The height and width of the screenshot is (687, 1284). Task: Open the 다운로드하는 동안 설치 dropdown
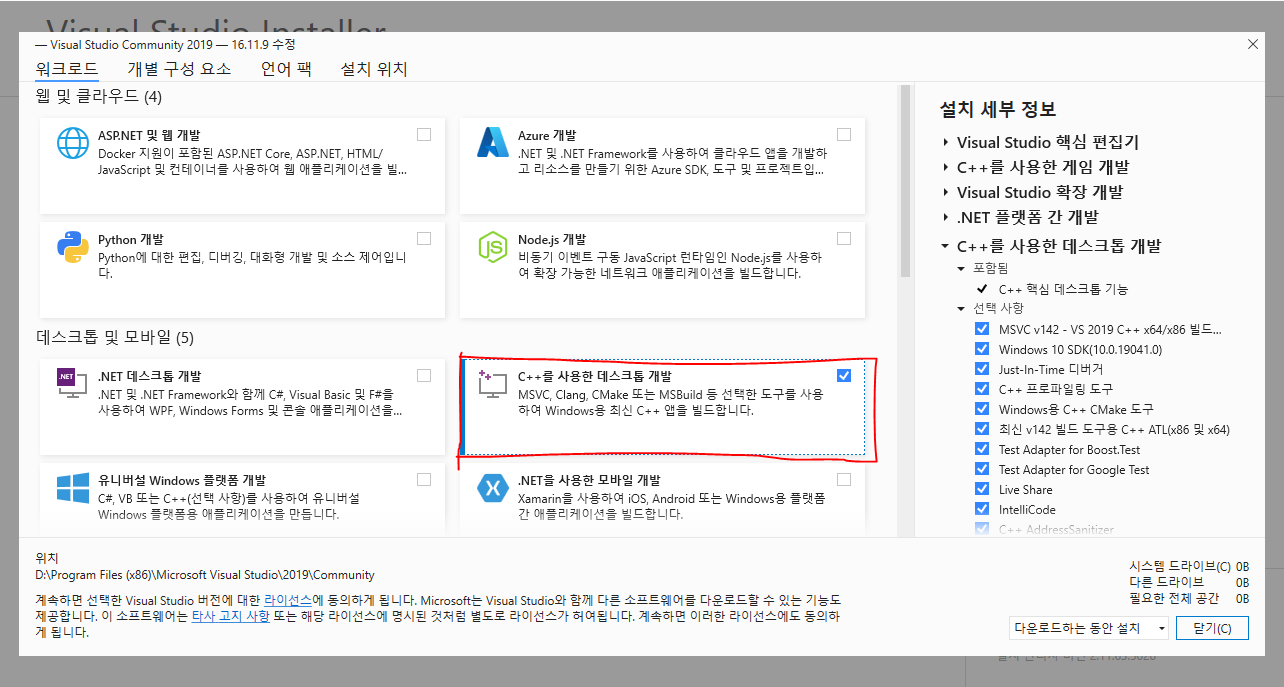(1089, 628)
